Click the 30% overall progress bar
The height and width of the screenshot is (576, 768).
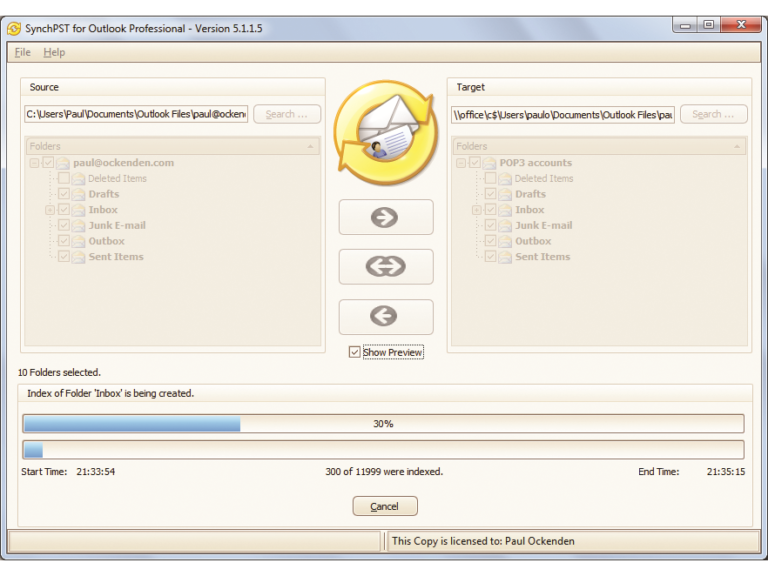coord(384,424)
